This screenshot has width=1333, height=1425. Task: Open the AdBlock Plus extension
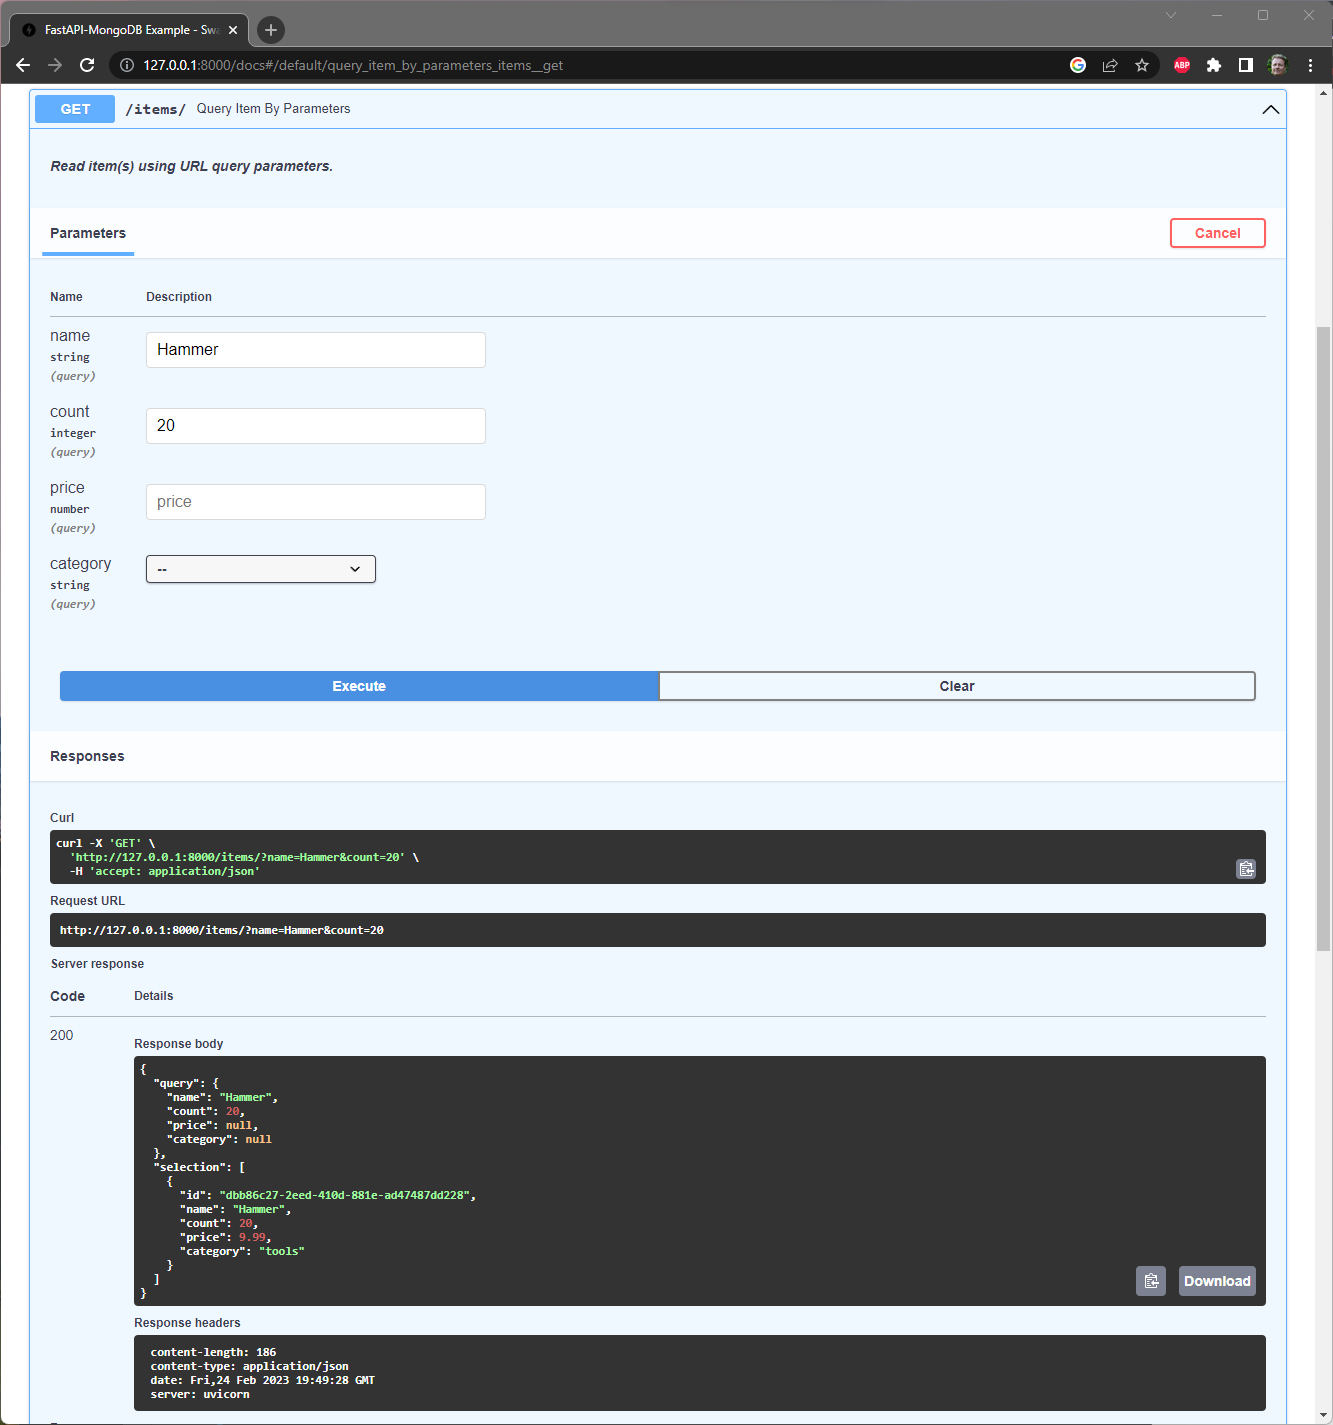pyautogui.click(x=1181, y=64)
